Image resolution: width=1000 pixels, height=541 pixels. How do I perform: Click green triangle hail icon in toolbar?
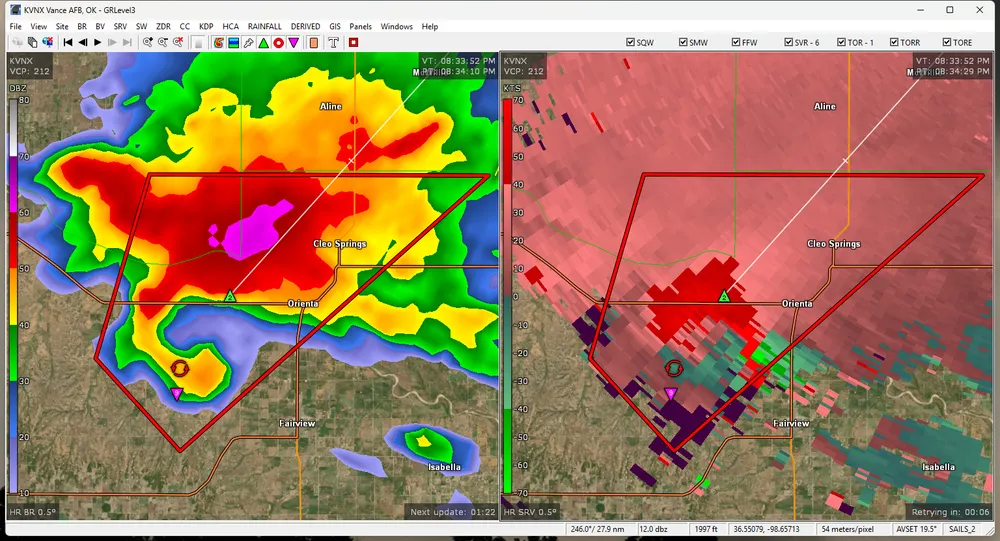[263, 43]
